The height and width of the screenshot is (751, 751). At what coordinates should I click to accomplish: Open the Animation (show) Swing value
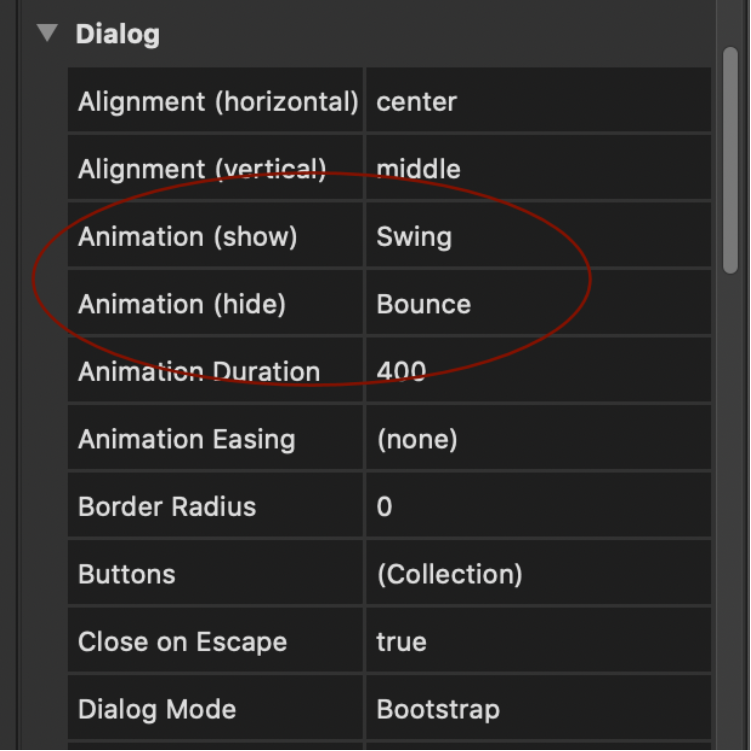click(x=538, y=236)
